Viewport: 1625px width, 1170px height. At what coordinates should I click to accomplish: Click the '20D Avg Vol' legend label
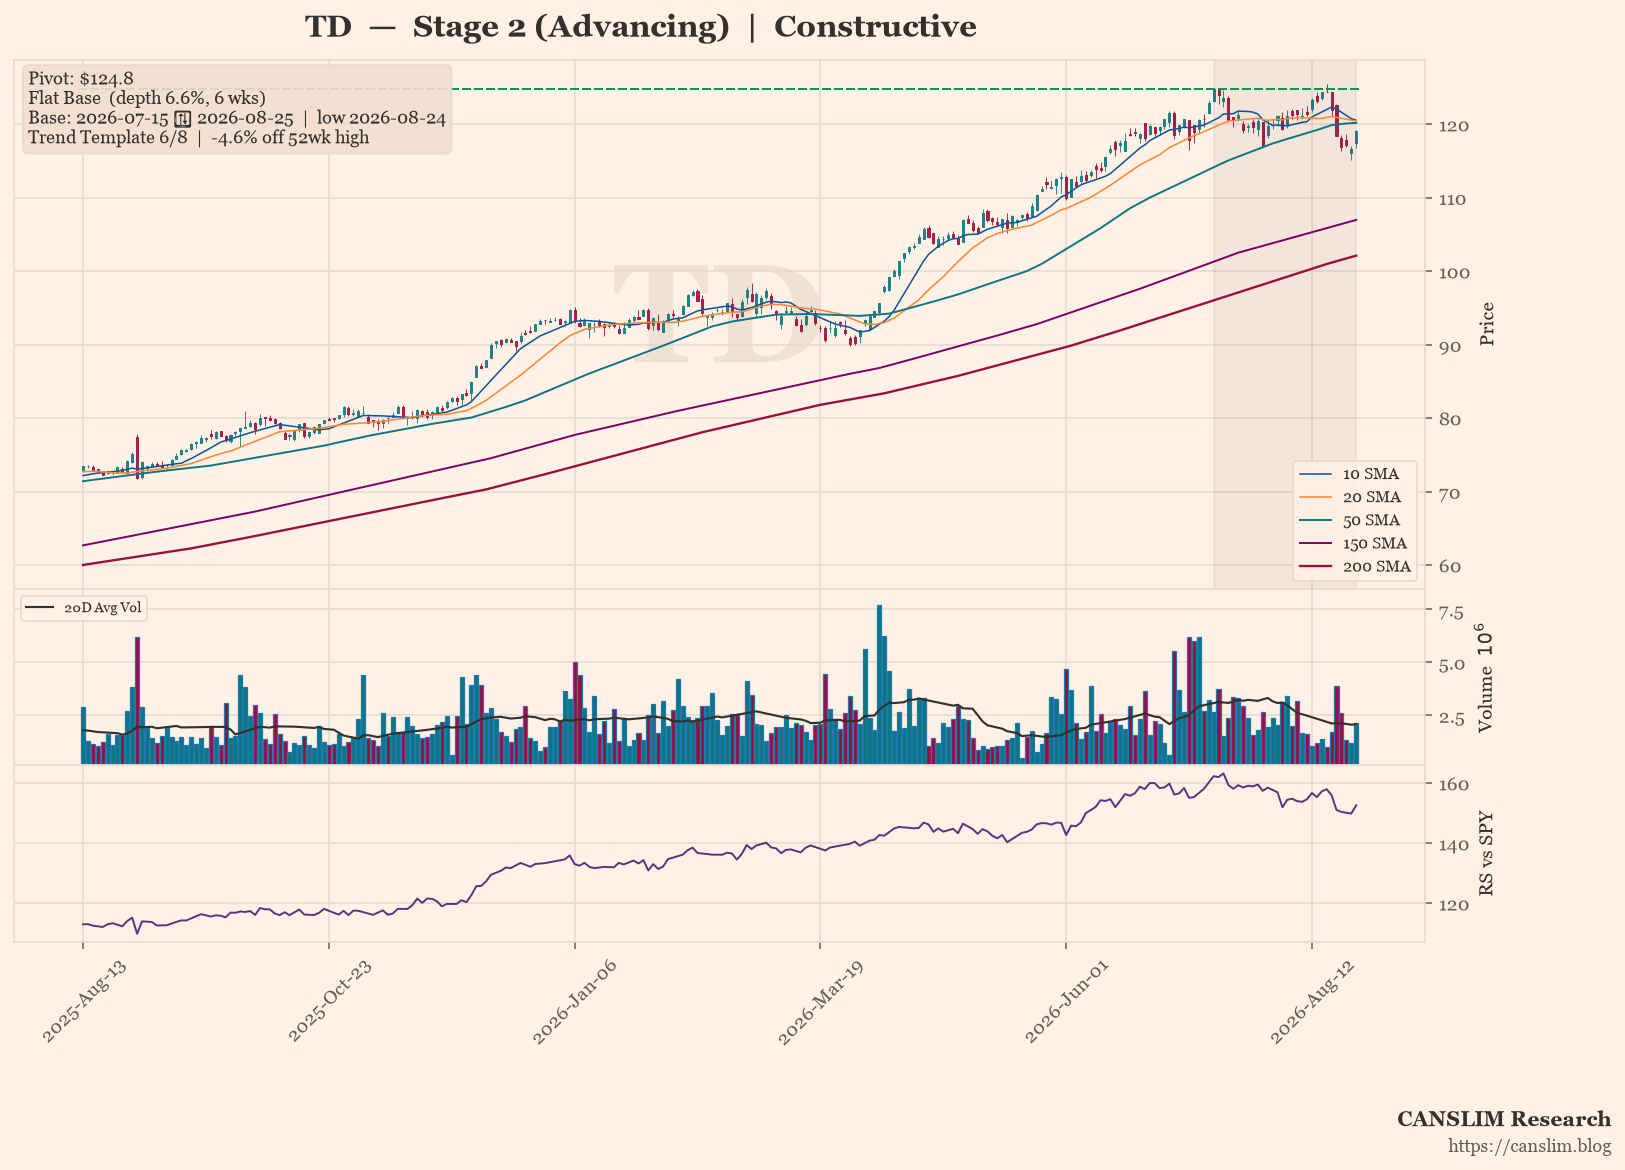(103, 608)
